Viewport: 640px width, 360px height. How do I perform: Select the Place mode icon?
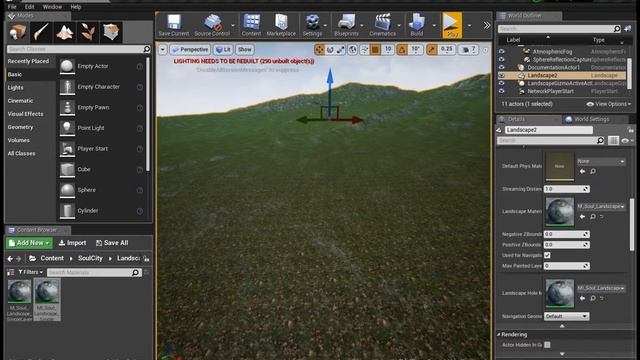click(x=18, y=32)
